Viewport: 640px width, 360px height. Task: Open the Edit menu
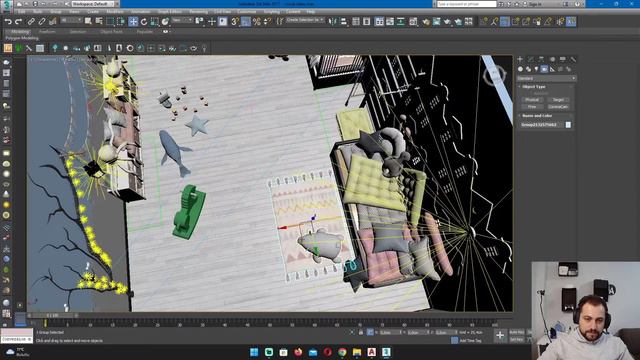pos(21,12)
